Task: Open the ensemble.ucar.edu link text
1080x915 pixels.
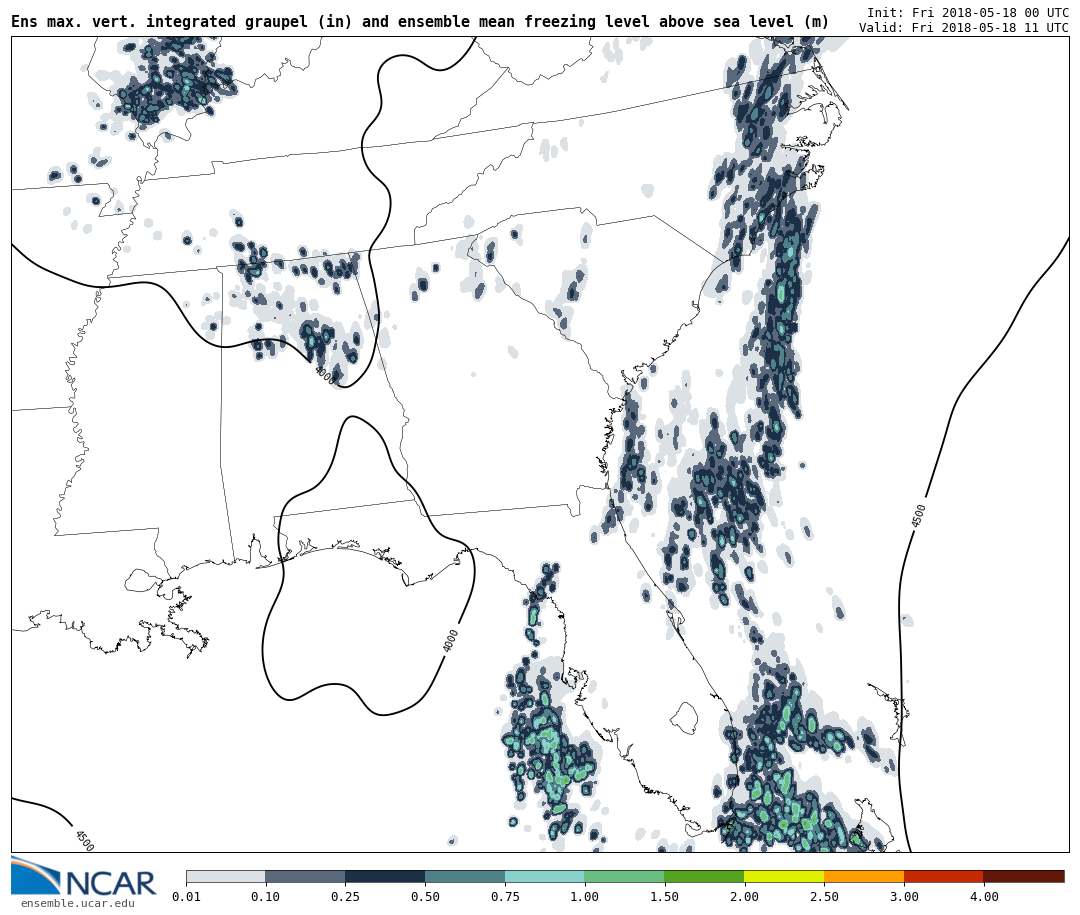Action: pos(77,904)
